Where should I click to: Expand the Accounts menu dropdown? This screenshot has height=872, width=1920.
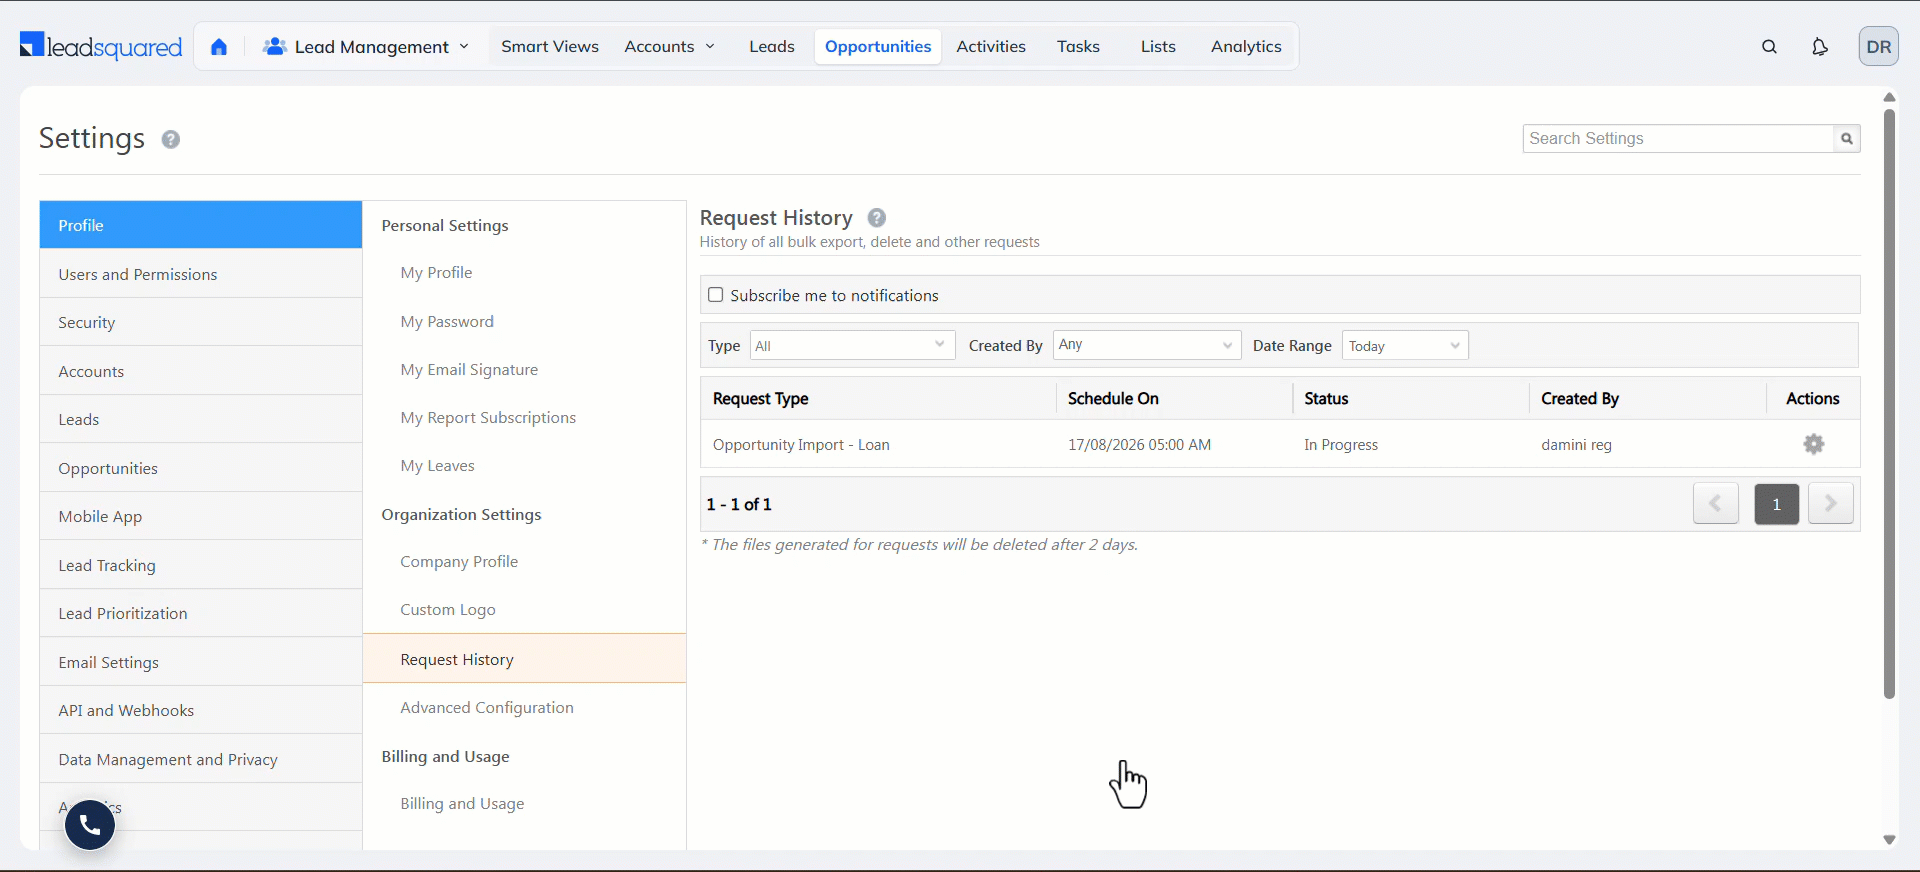tap(669, 47)
